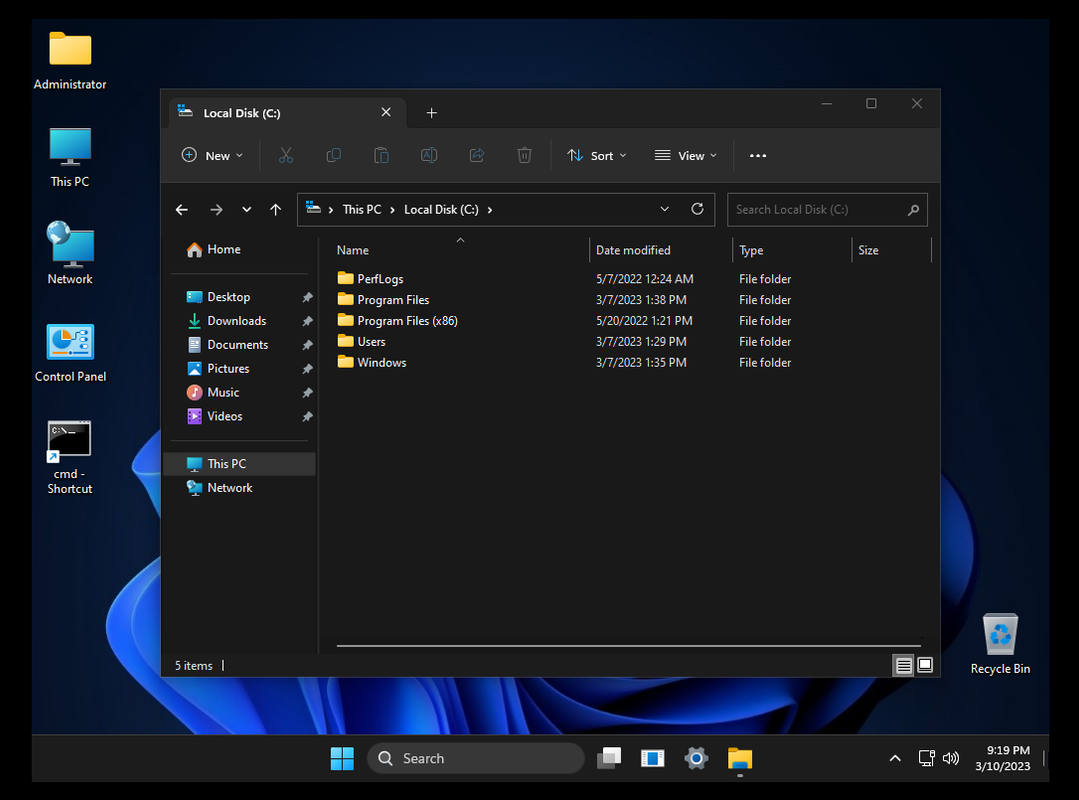Open Documents in the navigation pane

[x=240, y=345]
